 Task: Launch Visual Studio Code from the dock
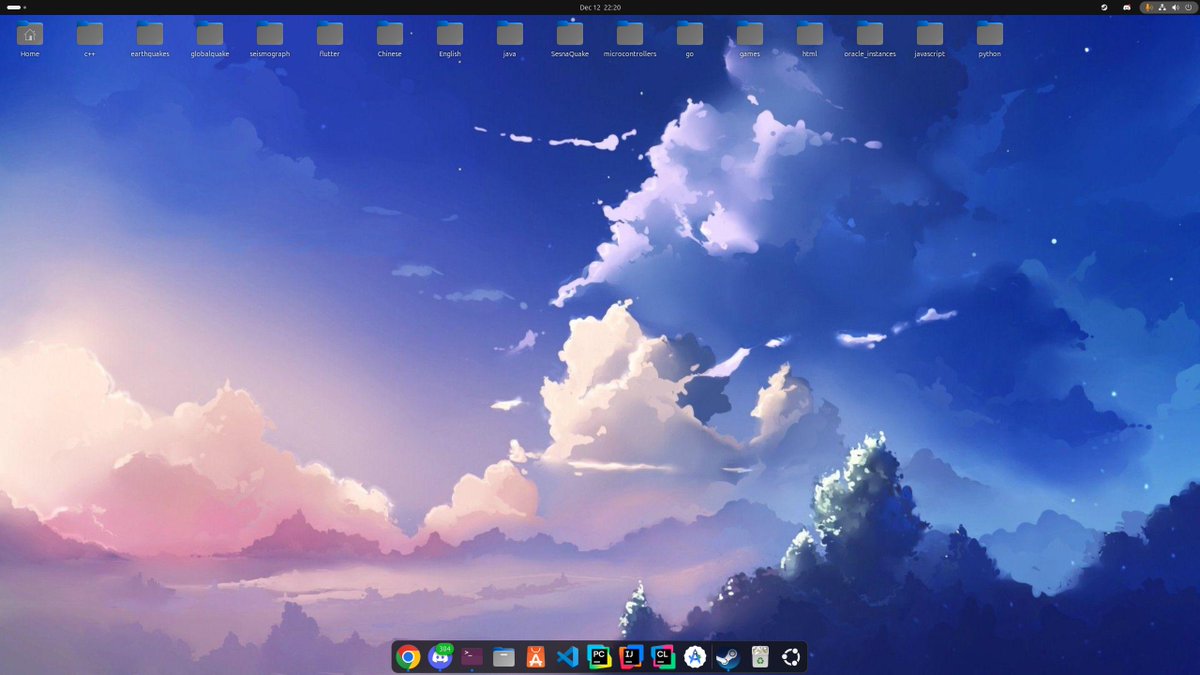pyautogui.click(x=567, y=657)
